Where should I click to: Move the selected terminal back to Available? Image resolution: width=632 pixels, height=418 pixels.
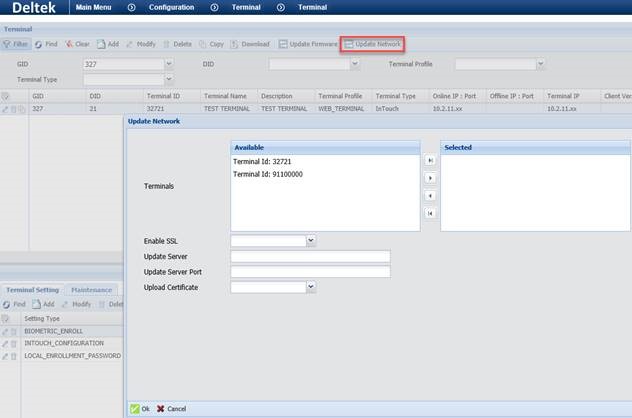coord(430,195)
